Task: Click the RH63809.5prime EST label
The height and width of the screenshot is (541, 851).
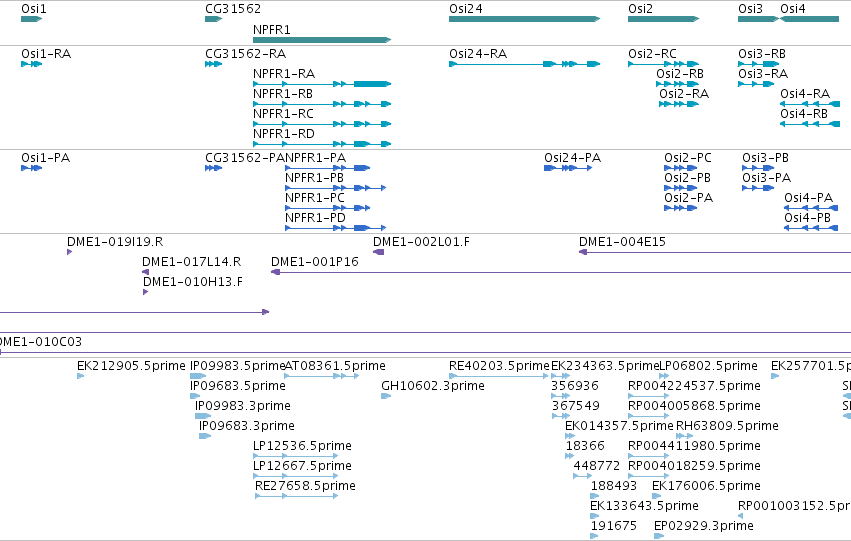Action: point(727,427)
